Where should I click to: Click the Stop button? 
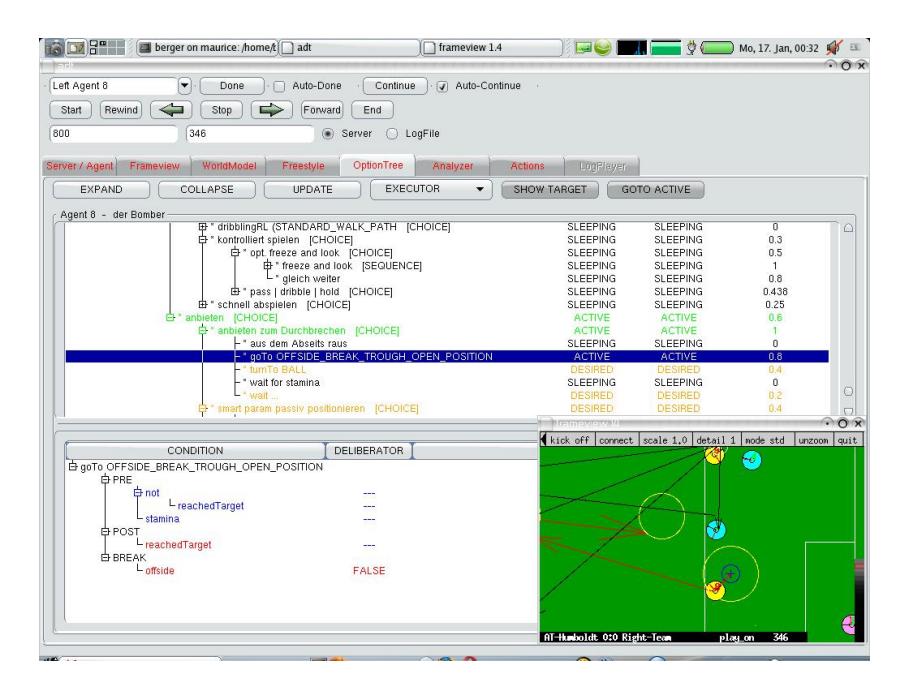click(x=222, y=110)
